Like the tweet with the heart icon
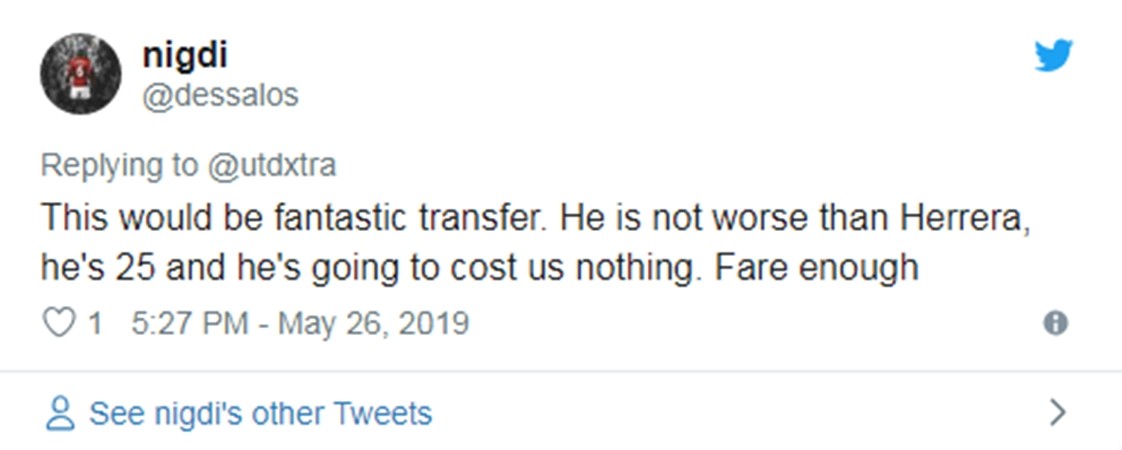 click(x=62, y=324)
